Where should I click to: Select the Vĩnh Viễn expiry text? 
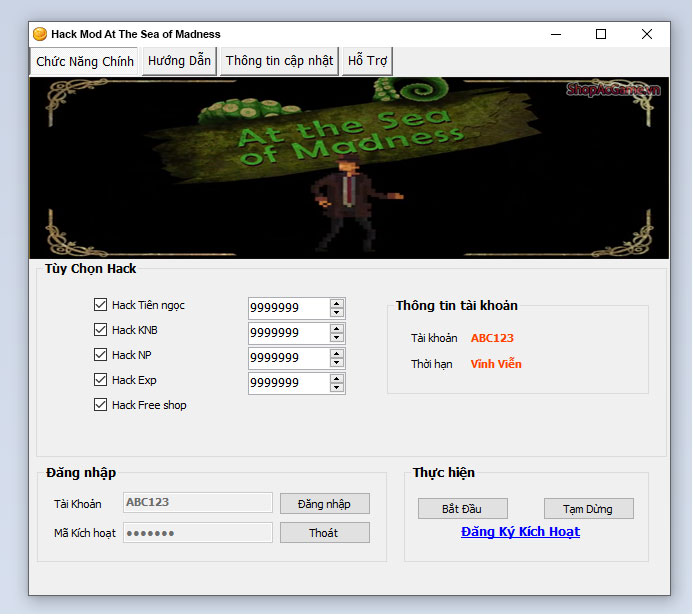pyautogui.click(x=496, y=364)
